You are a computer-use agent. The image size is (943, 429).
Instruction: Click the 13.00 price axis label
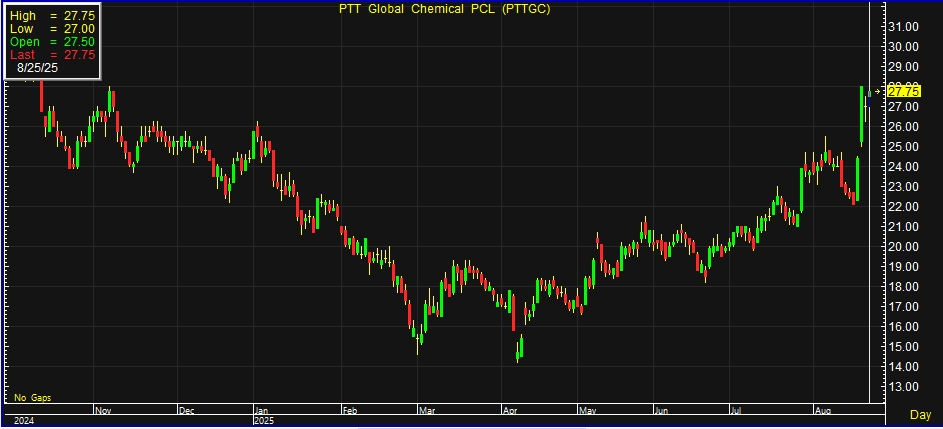[903, 387]
